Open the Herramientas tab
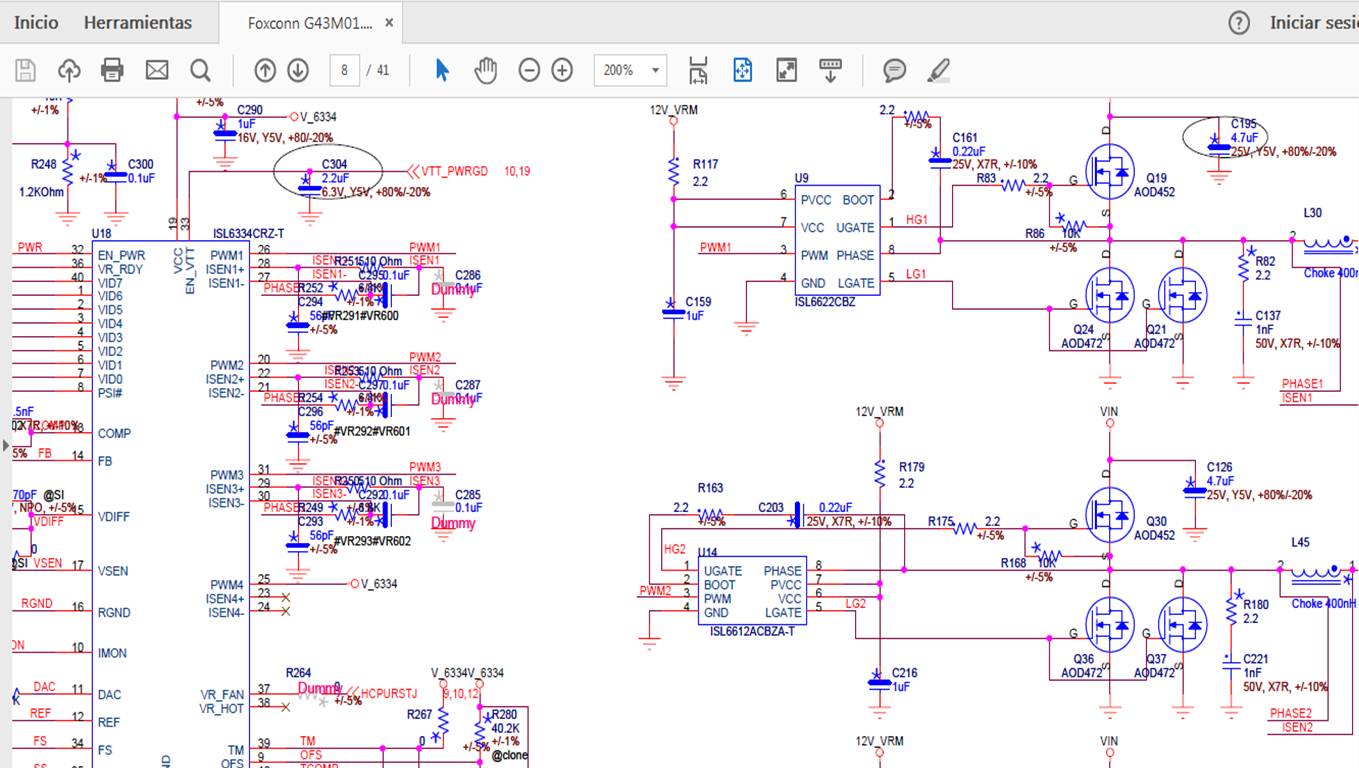The width and height of the screenshot is (1359, 768). click(138, 22)
